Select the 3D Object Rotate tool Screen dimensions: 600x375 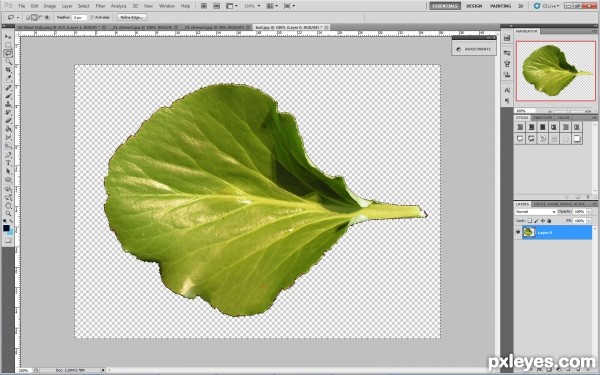coord(8,189)
